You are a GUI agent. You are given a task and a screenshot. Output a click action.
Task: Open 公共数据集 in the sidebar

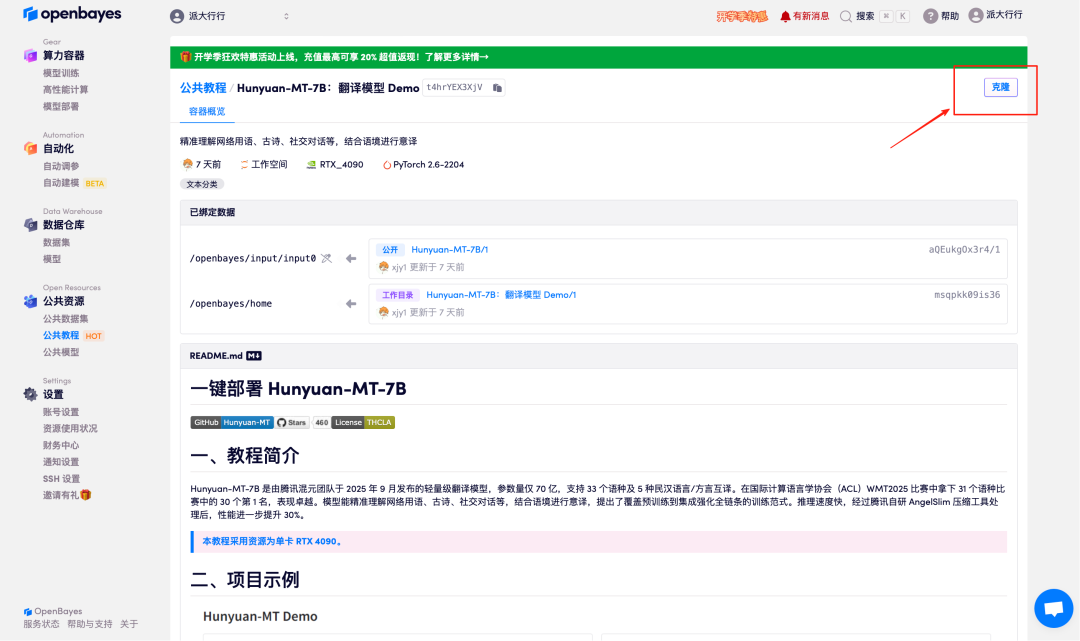(65, 319)
